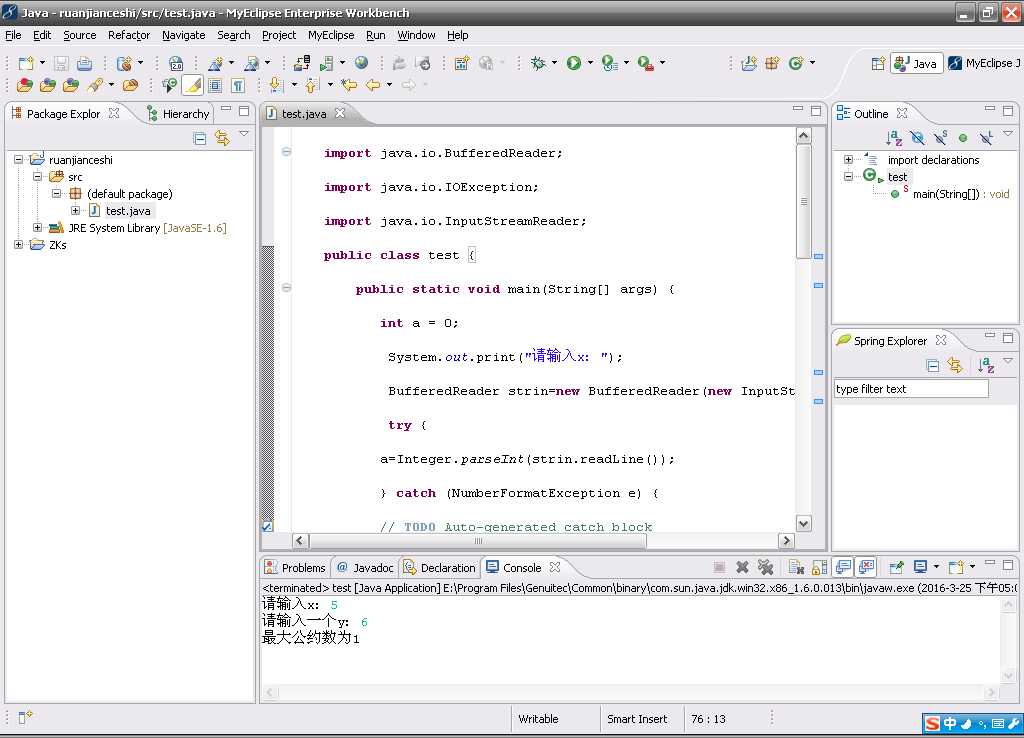The height and width of the screenshot is (738, 1024).
Task: Expand JRE System Library node
Action: (x=37, y=227)
